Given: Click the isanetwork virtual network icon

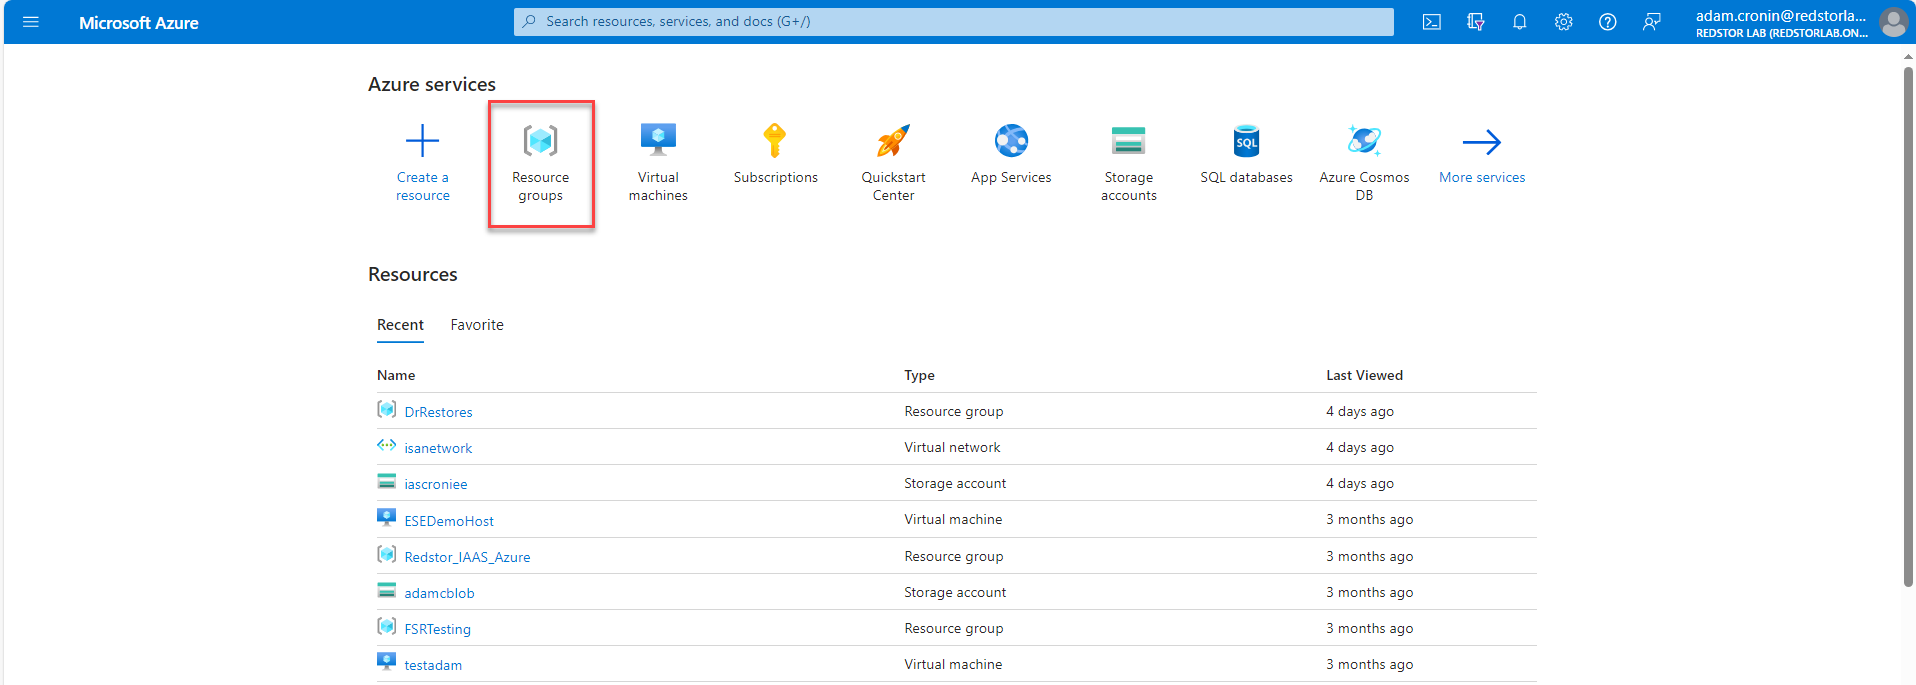Looking at the screenshot, I should tap(387, 445).
